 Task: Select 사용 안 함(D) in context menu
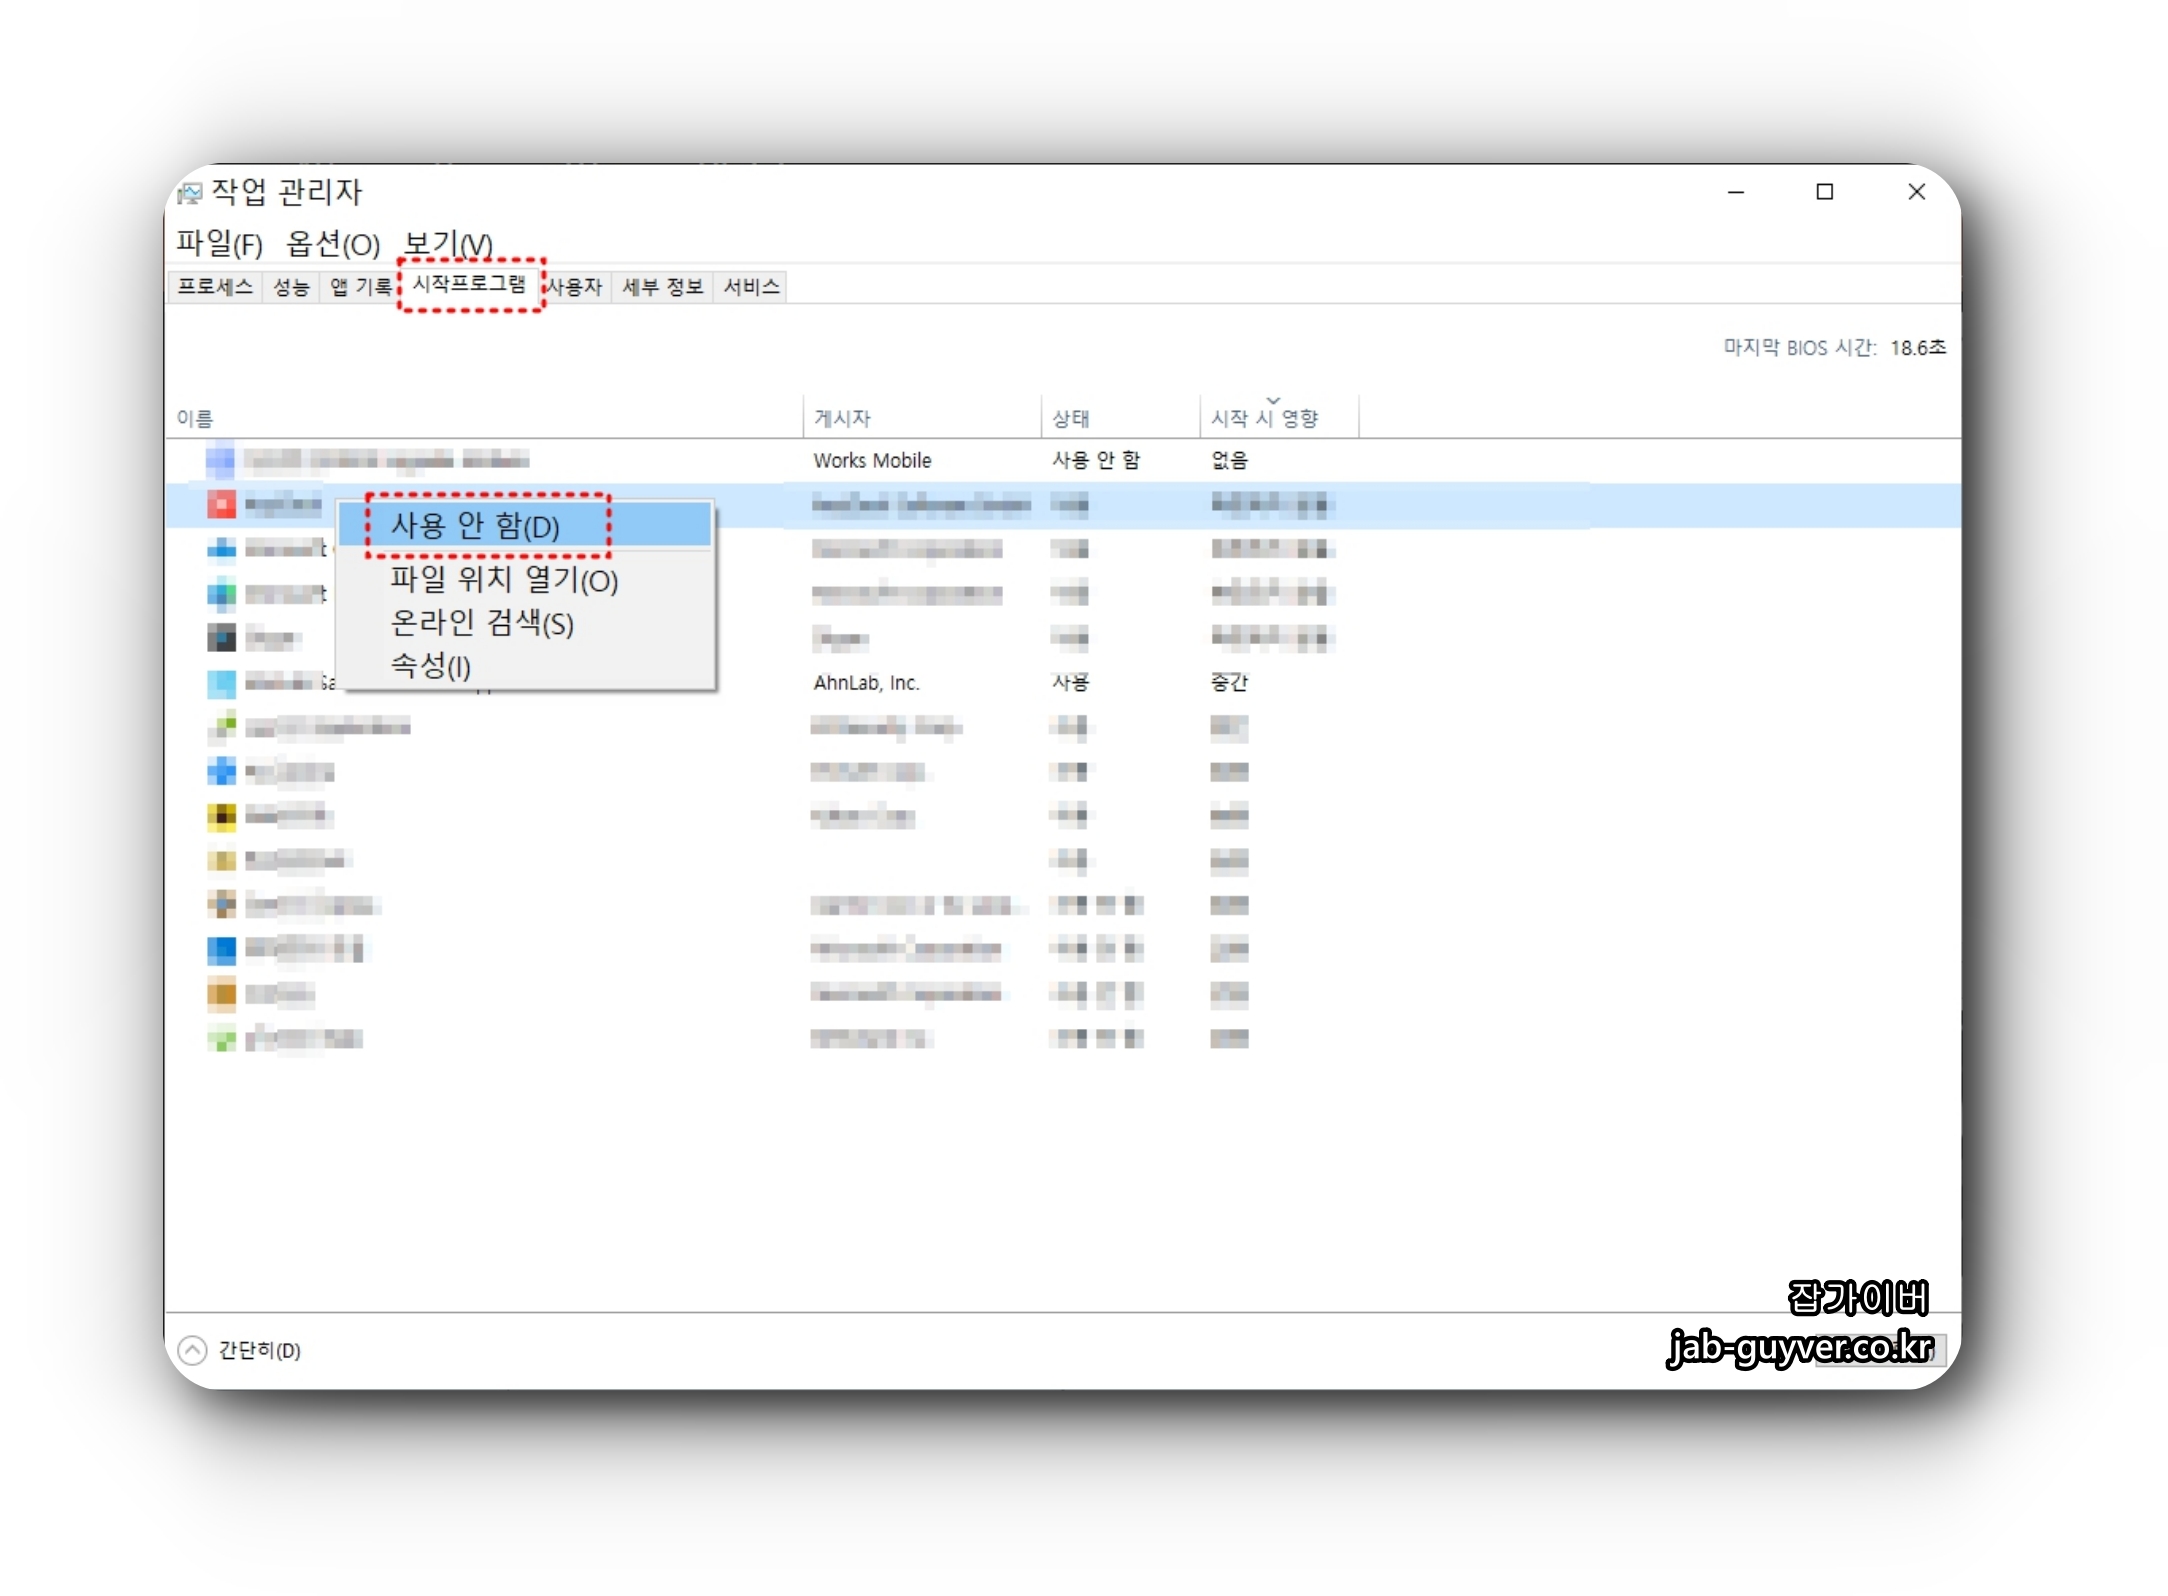click(x=475, y=526)
